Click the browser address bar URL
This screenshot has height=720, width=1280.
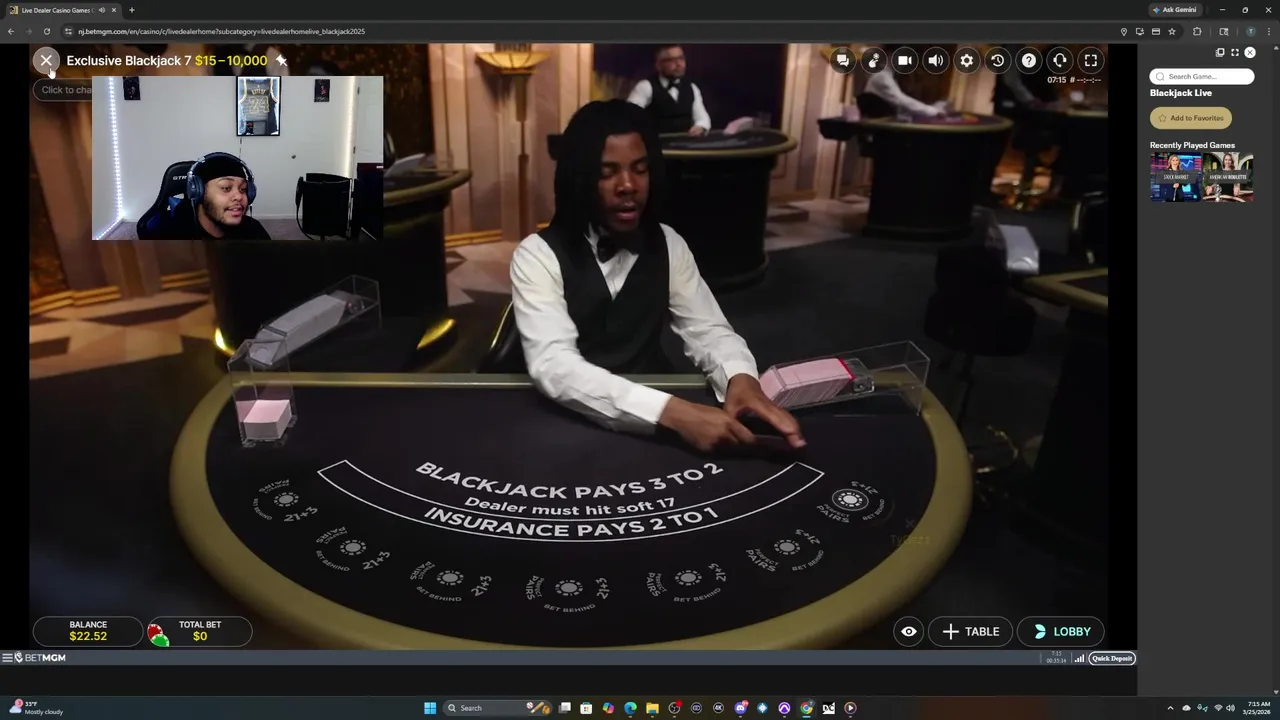tap(222, 31)
